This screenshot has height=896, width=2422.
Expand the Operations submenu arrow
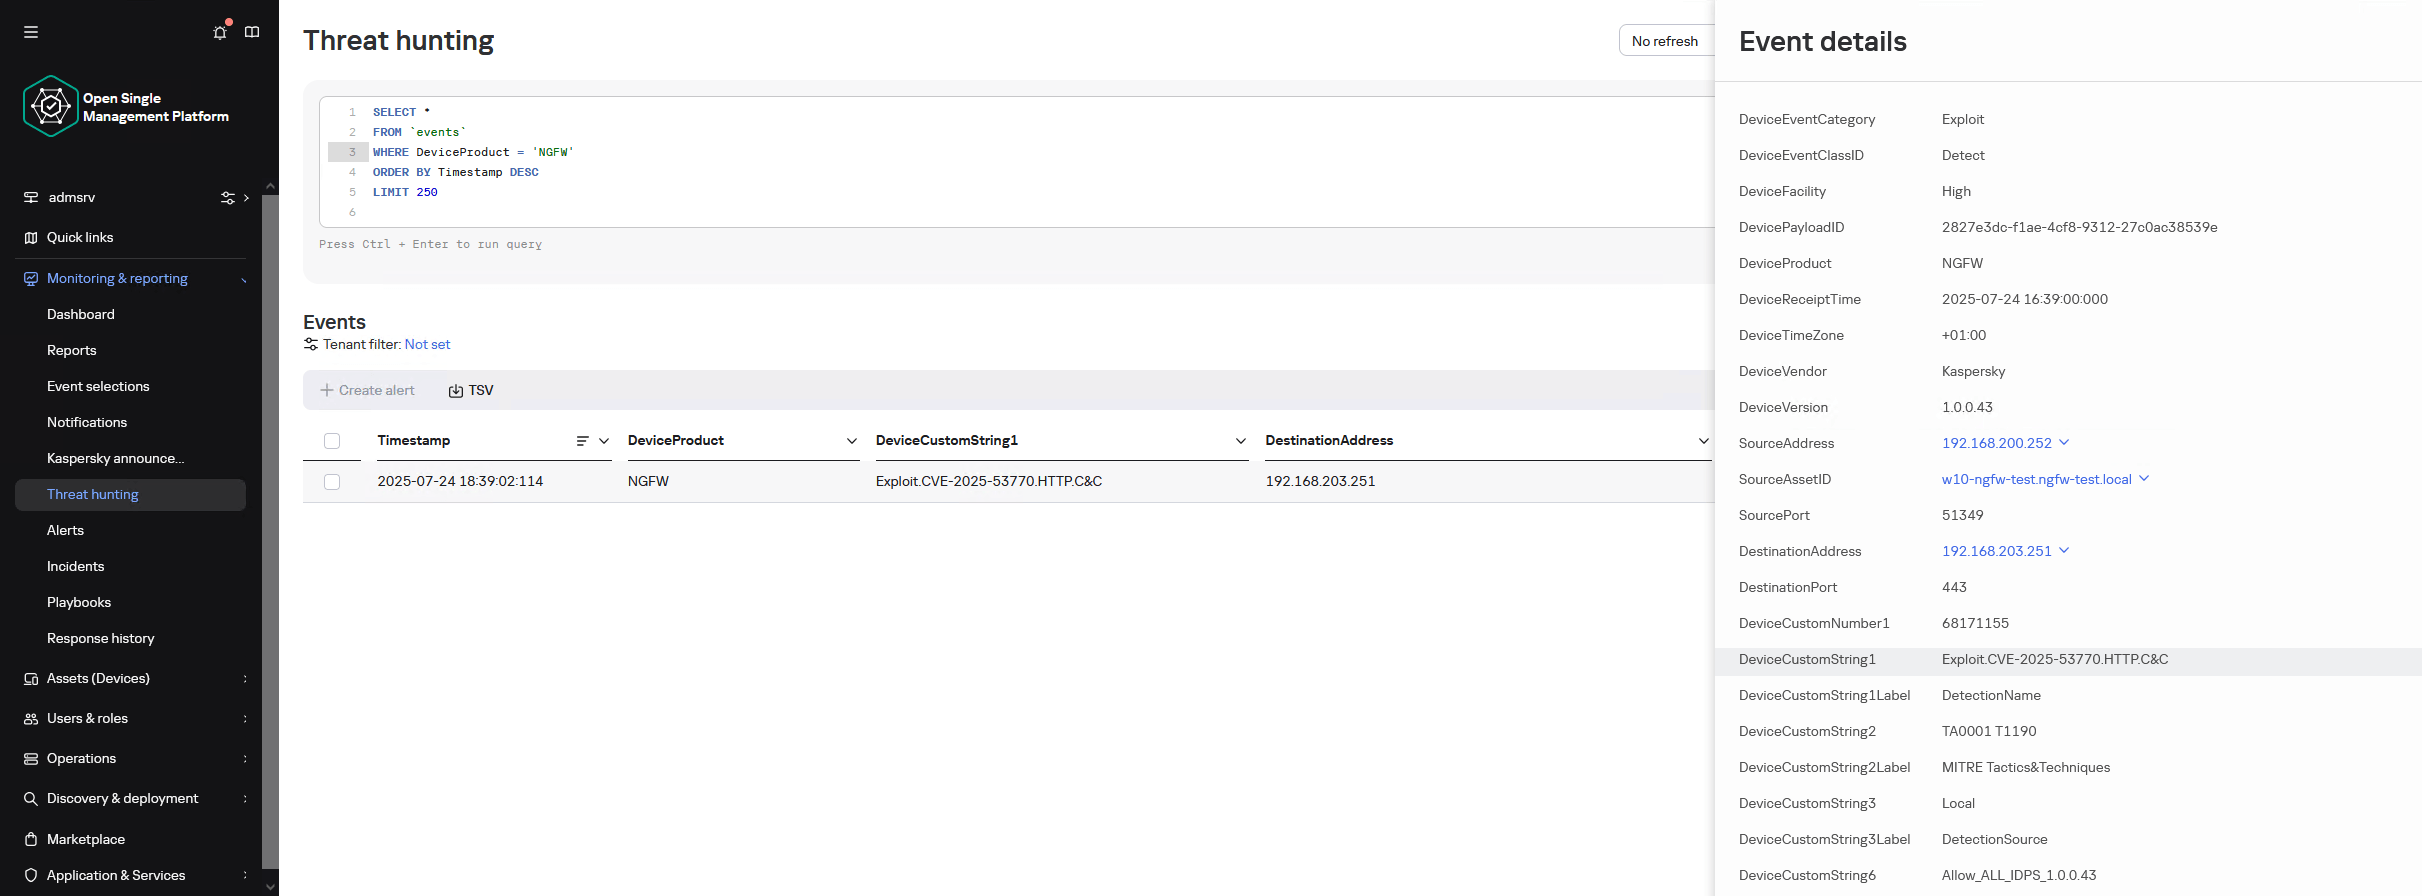coord(245,759)
